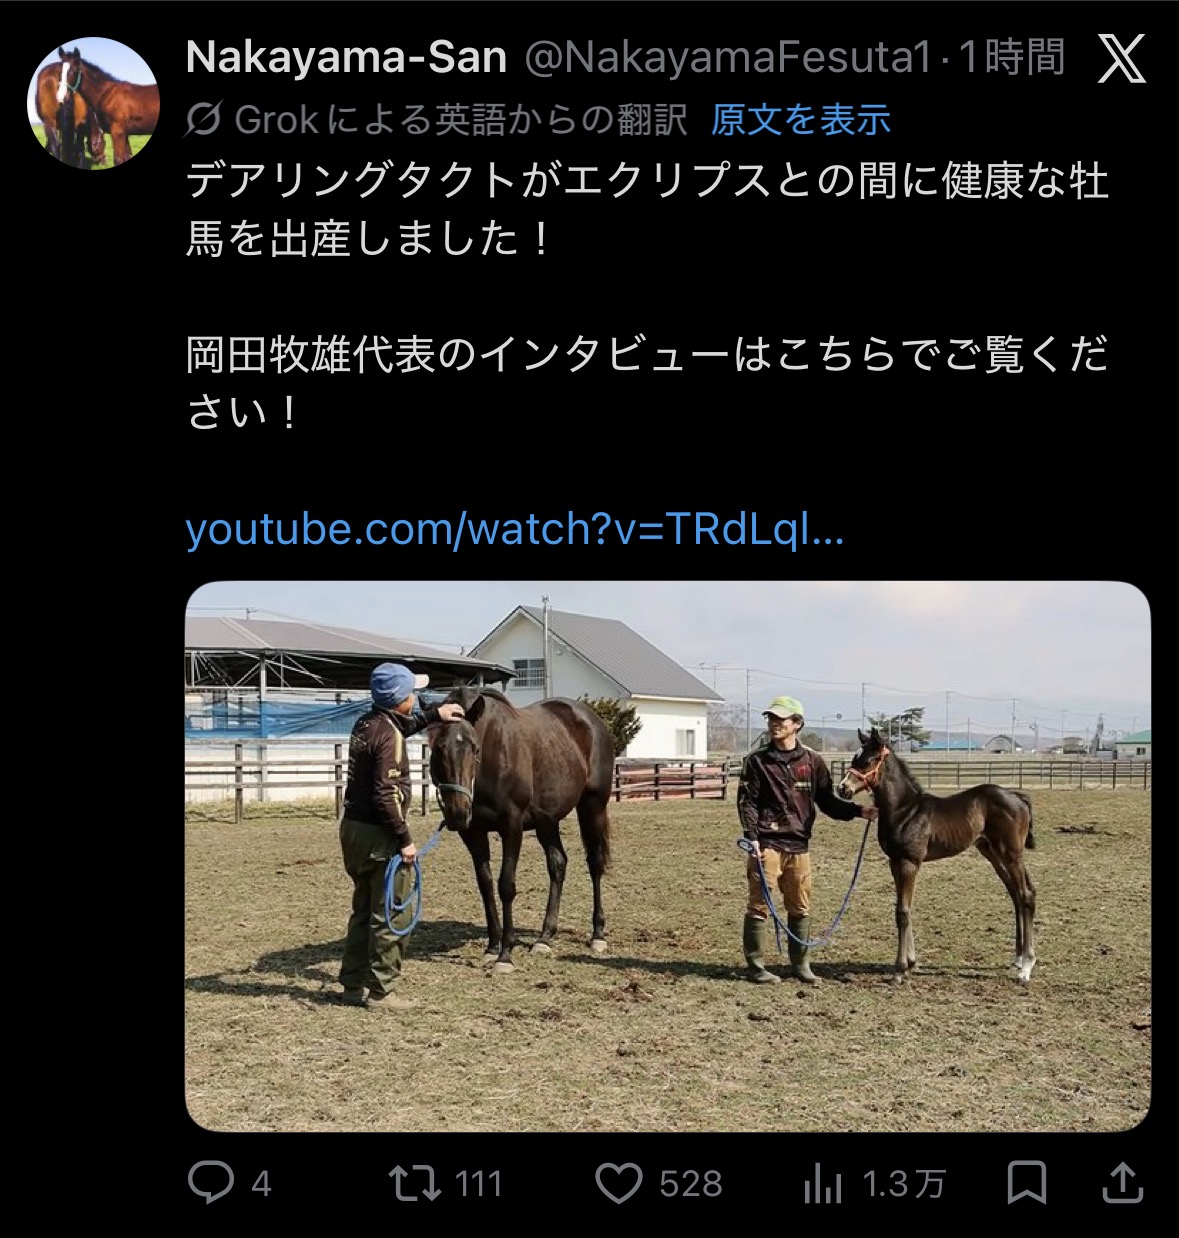
Task: Open the Nakayama-San display name
Action: [x=346, y=58]
